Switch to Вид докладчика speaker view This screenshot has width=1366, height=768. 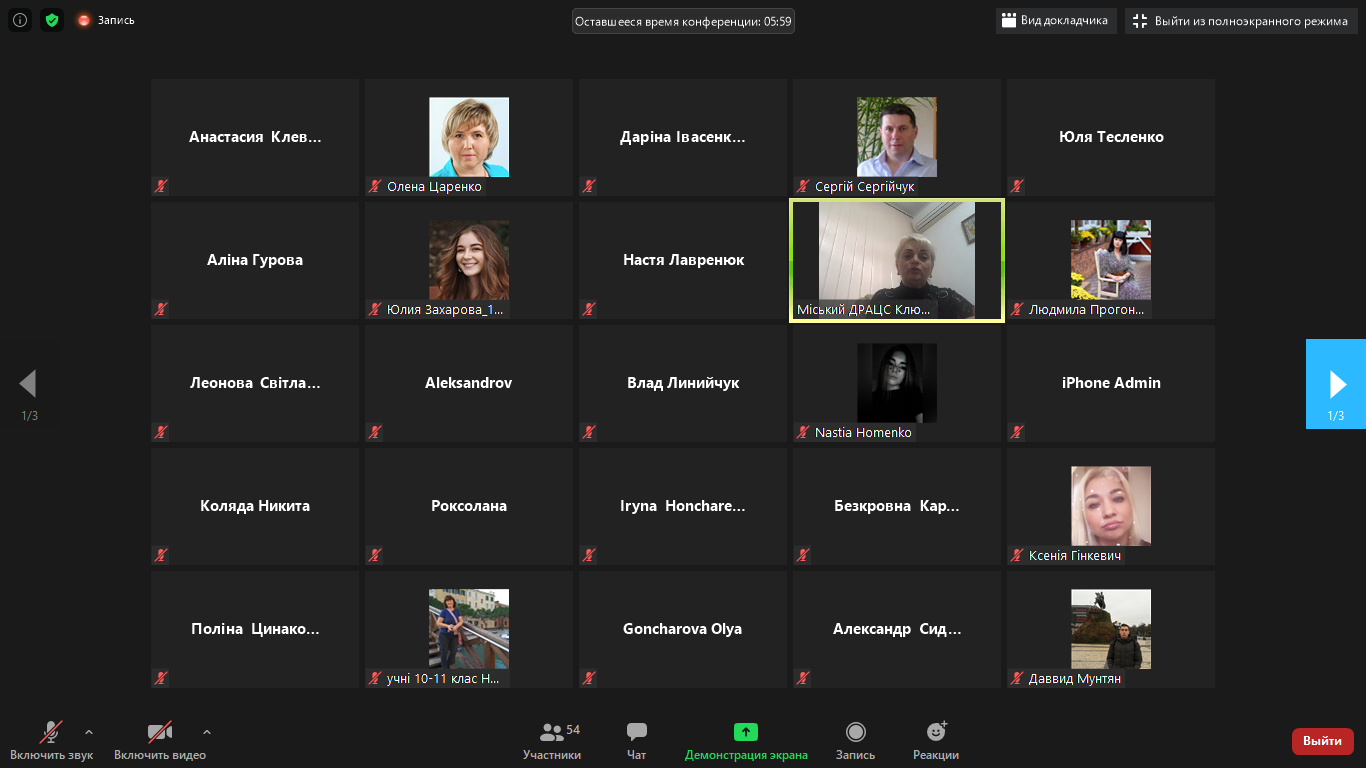coord(1055,20)
